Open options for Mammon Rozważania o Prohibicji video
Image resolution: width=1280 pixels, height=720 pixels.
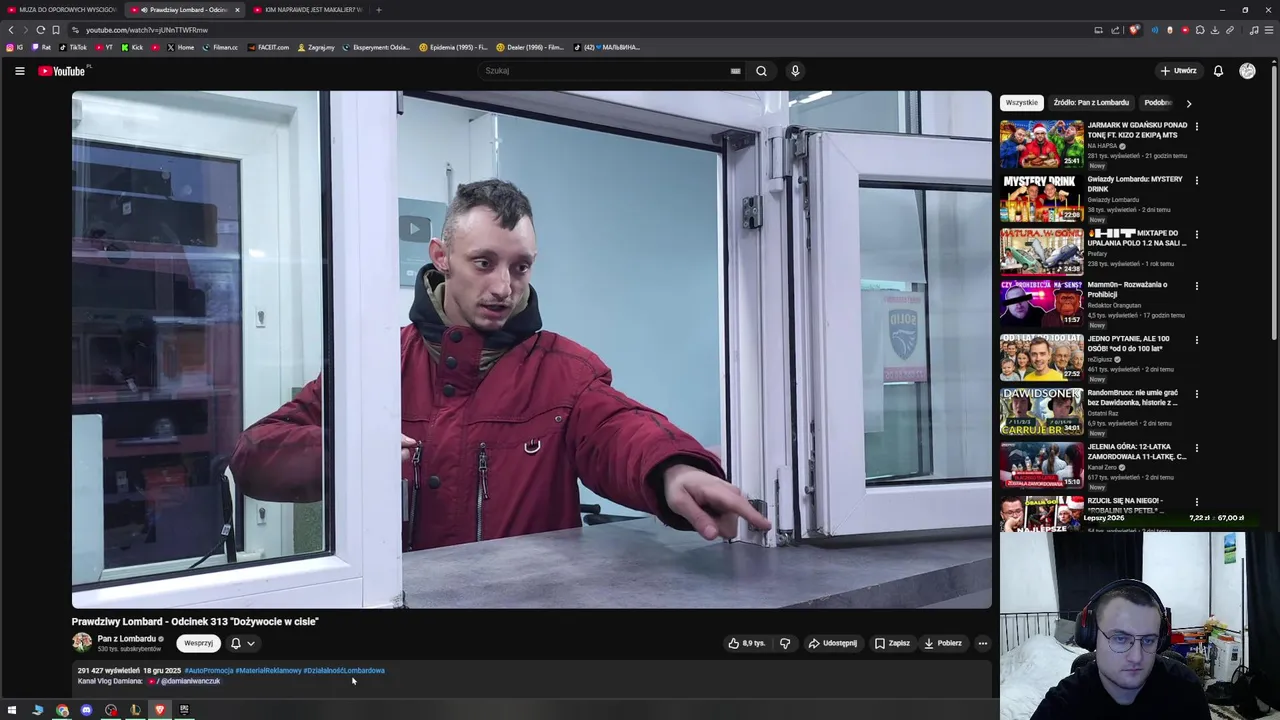pyautogui.click(x=1196, y=286)
